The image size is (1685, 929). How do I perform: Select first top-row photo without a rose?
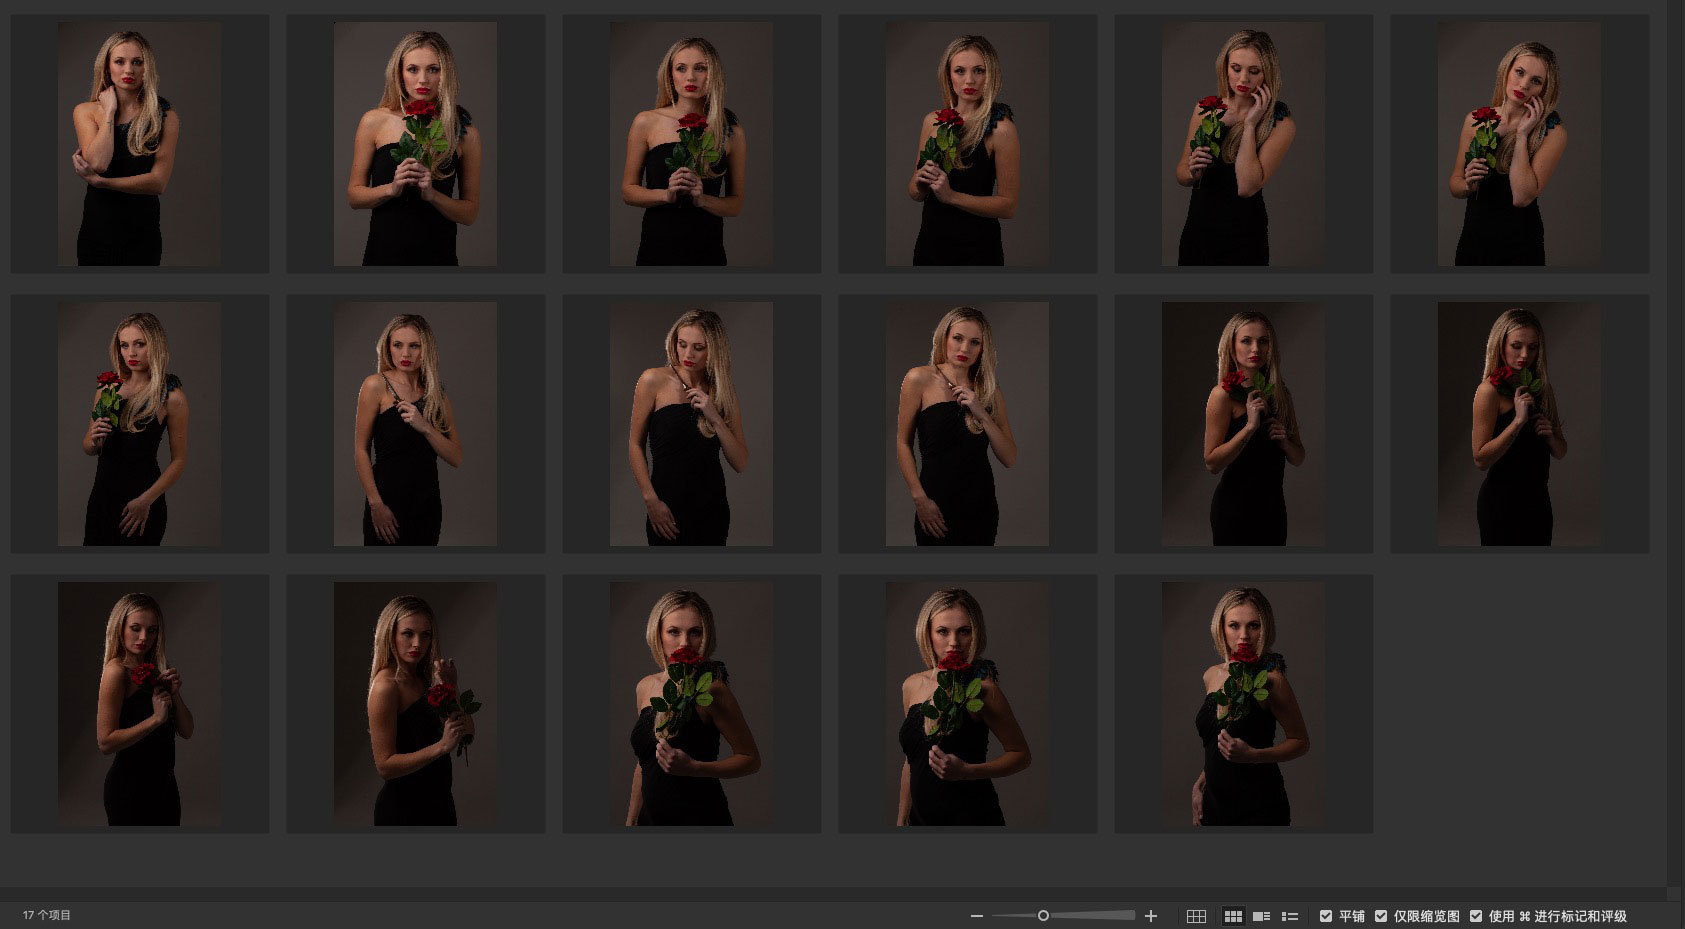click(139, 144)
